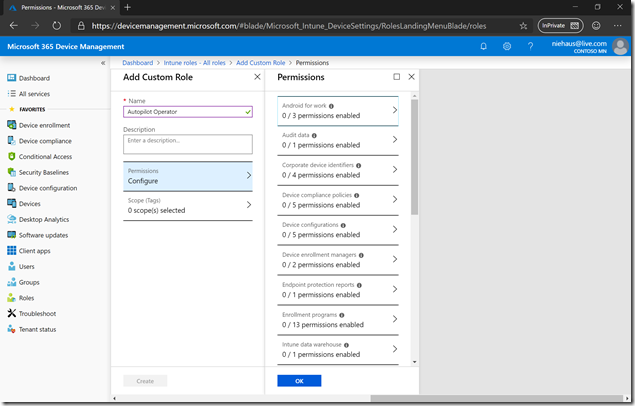Click the help question mark icon
Screen dimensions: 635x406
coord(529,46)
